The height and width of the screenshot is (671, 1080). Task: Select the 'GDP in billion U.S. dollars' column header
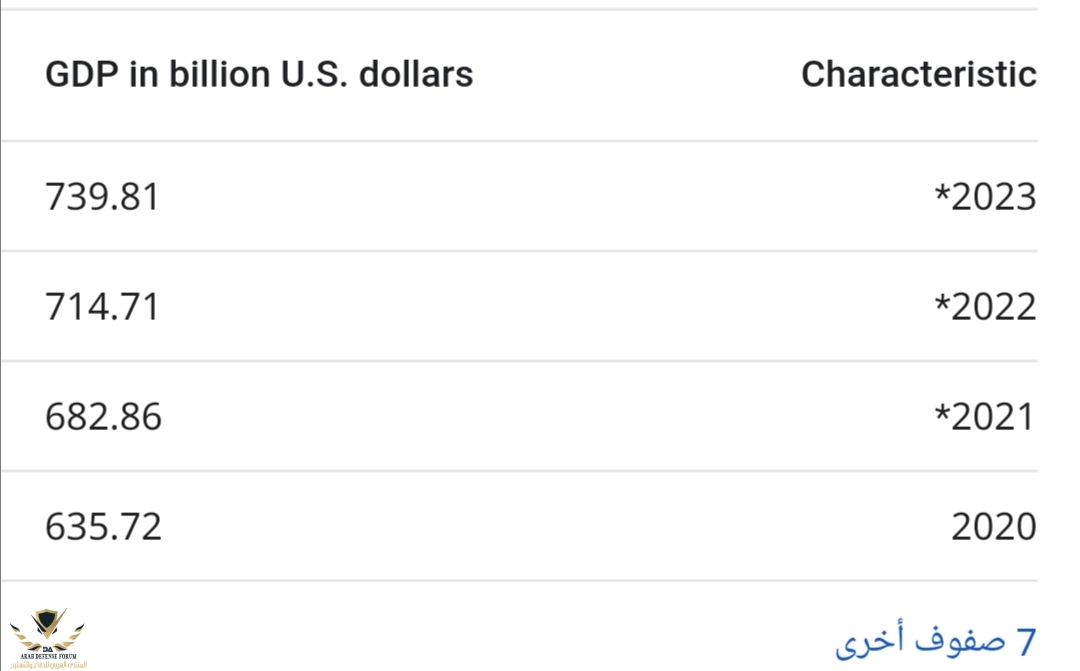pos(259,74)
